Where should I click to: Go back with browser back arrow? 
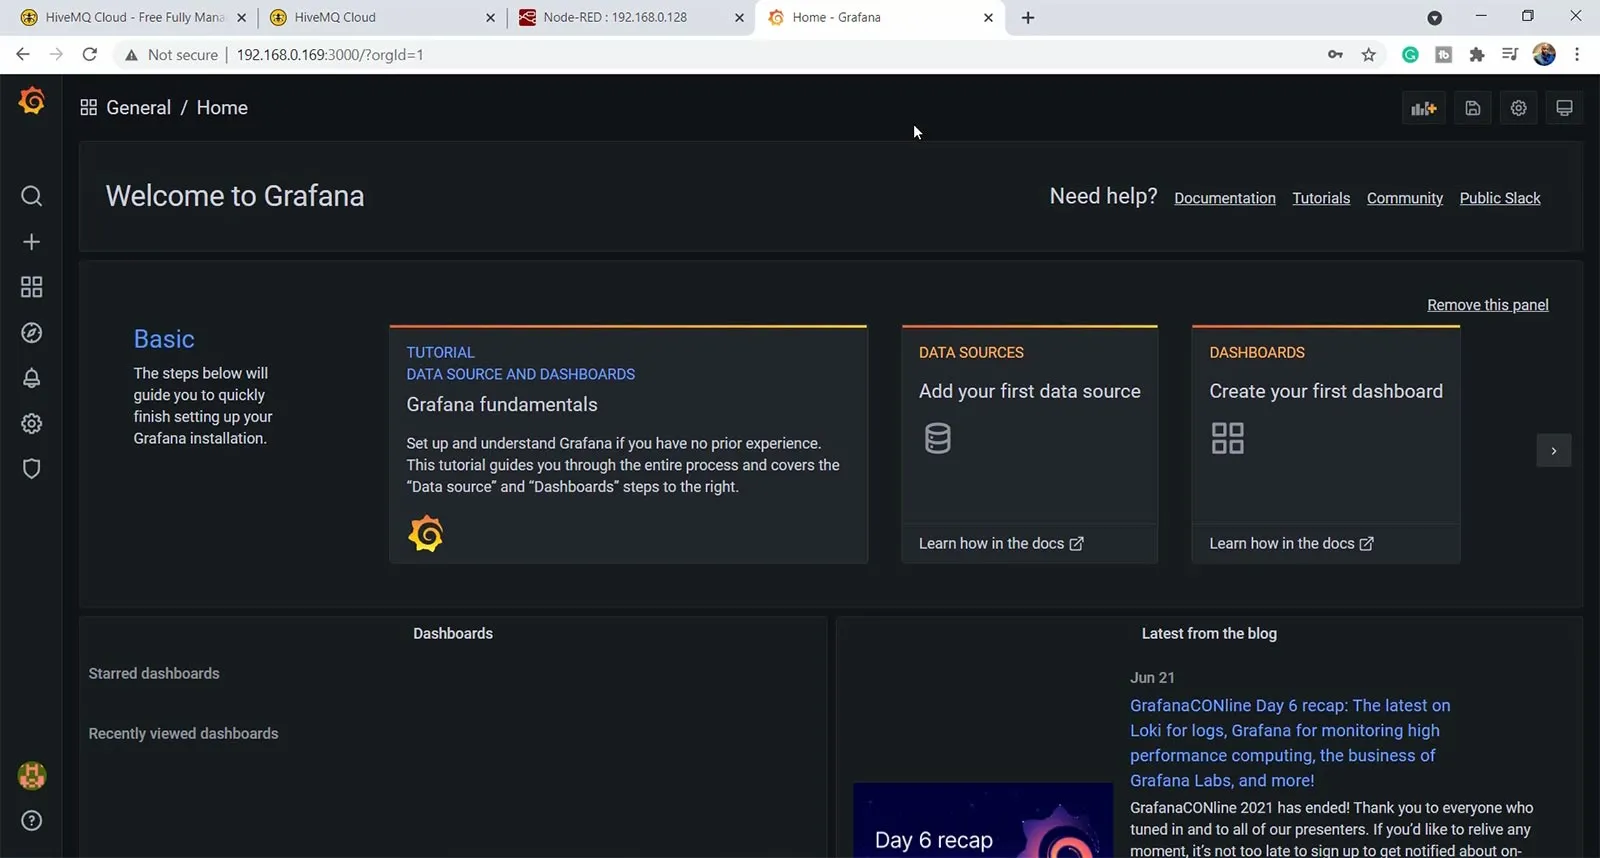23,55
